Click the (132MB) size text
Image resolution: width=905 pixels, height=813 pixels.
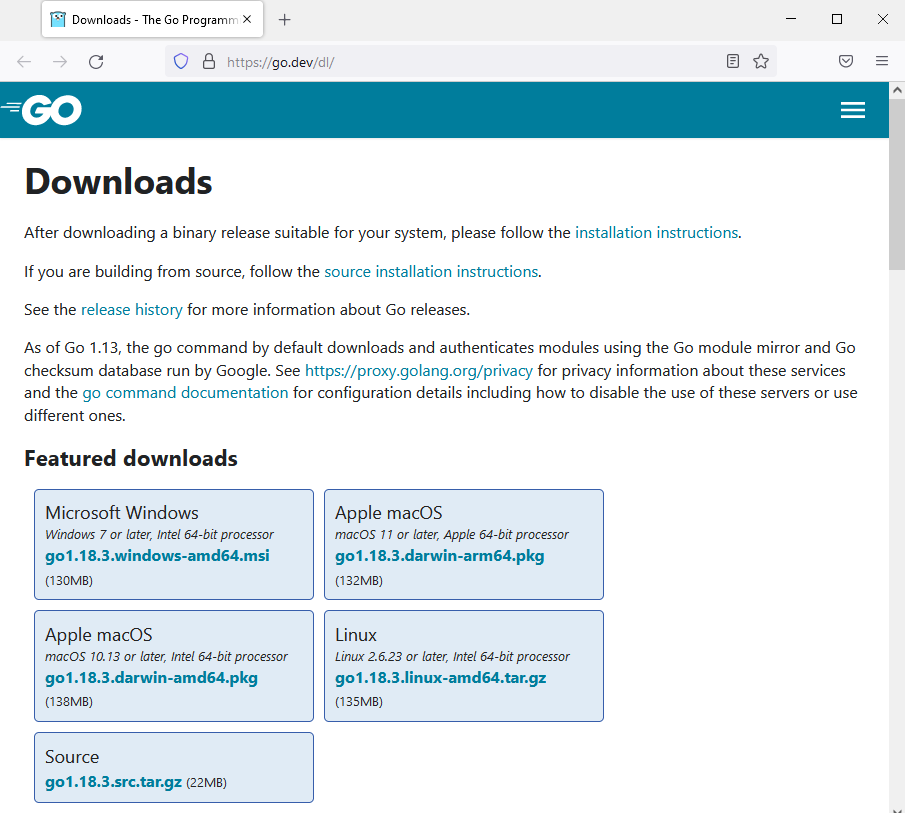point(359,580)
